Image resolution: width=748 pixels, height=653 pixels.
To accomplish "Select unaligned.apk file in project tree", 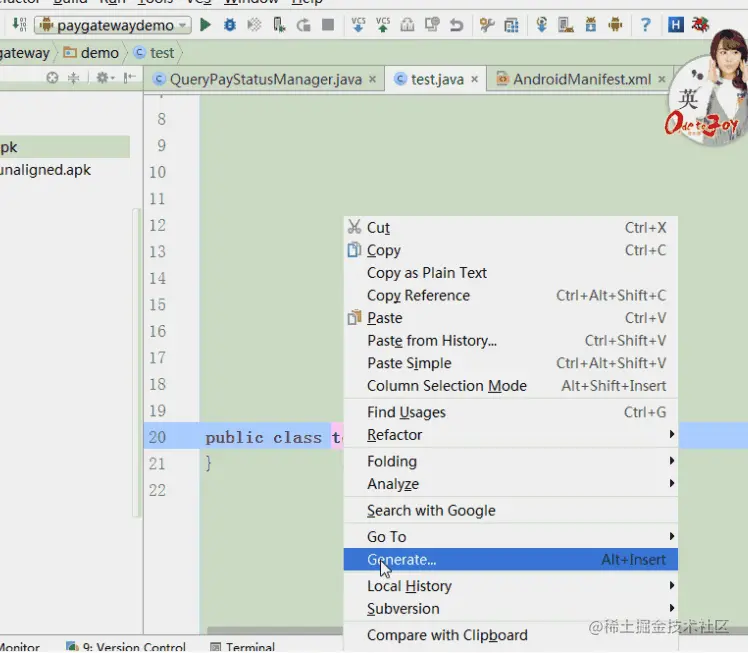I will pos(45,170).
